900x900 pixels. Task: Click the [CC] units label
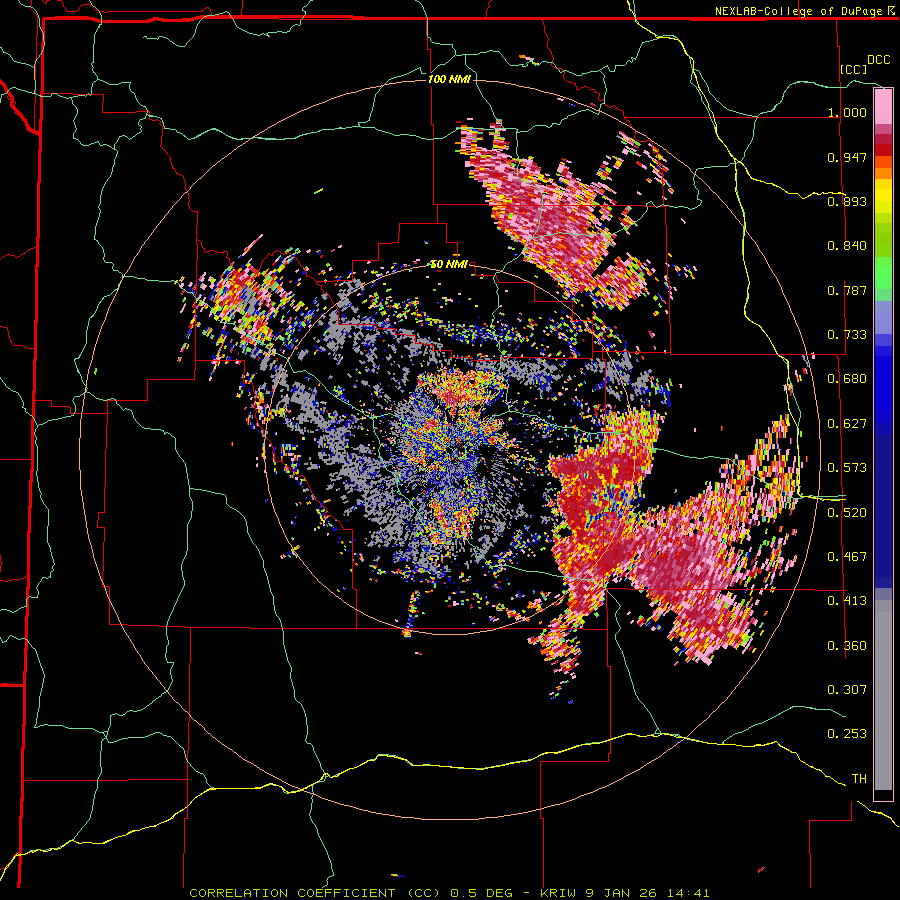click(853, 69)
